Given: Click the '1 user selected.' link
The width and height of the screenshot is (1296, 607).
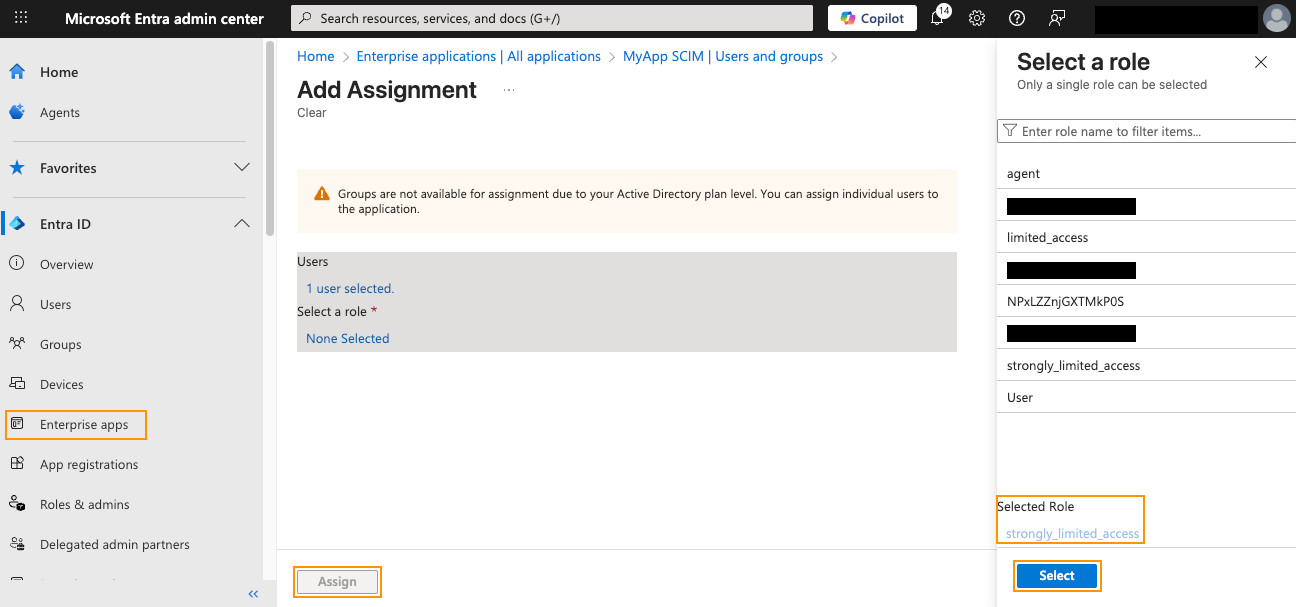Looking at the screenshot, I should click(350, 288).
